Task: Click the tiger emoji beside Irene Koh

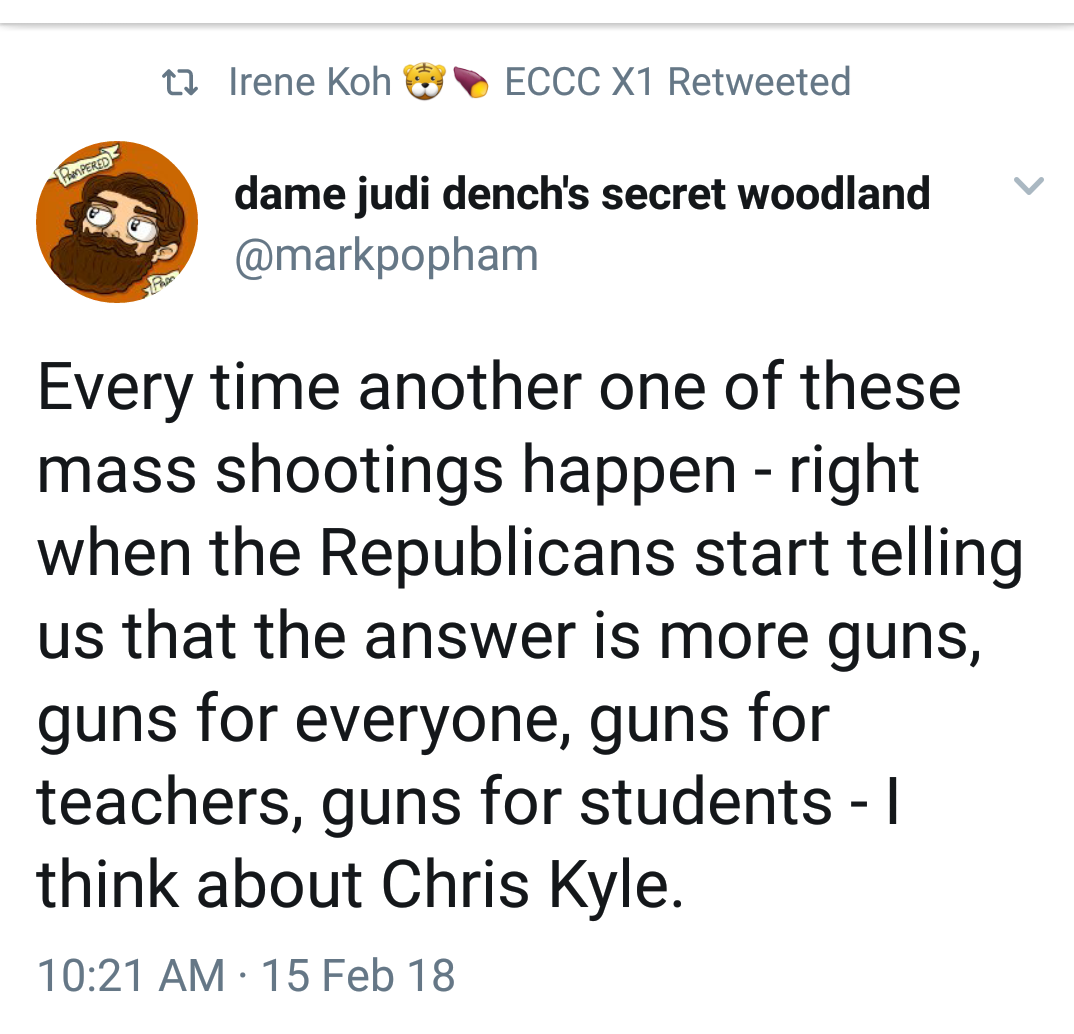Action: coord(423,82)
